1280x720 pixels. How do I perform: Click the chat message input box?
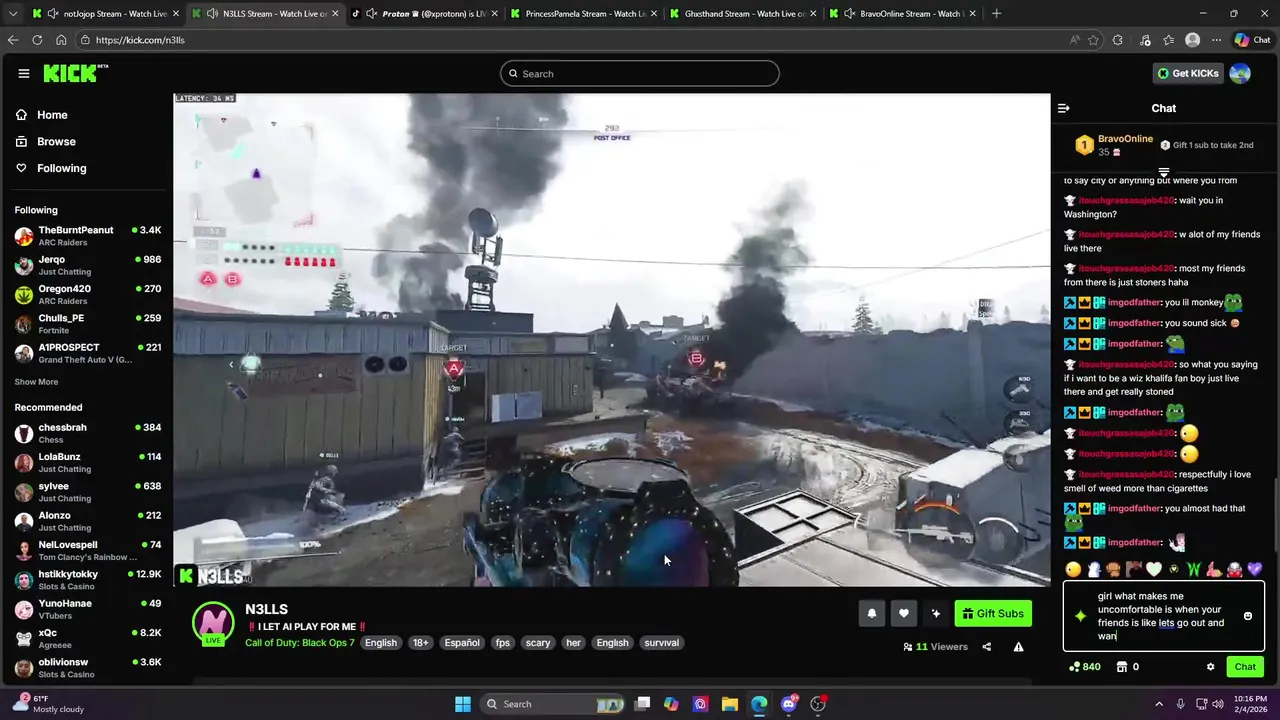[1164, 616]
